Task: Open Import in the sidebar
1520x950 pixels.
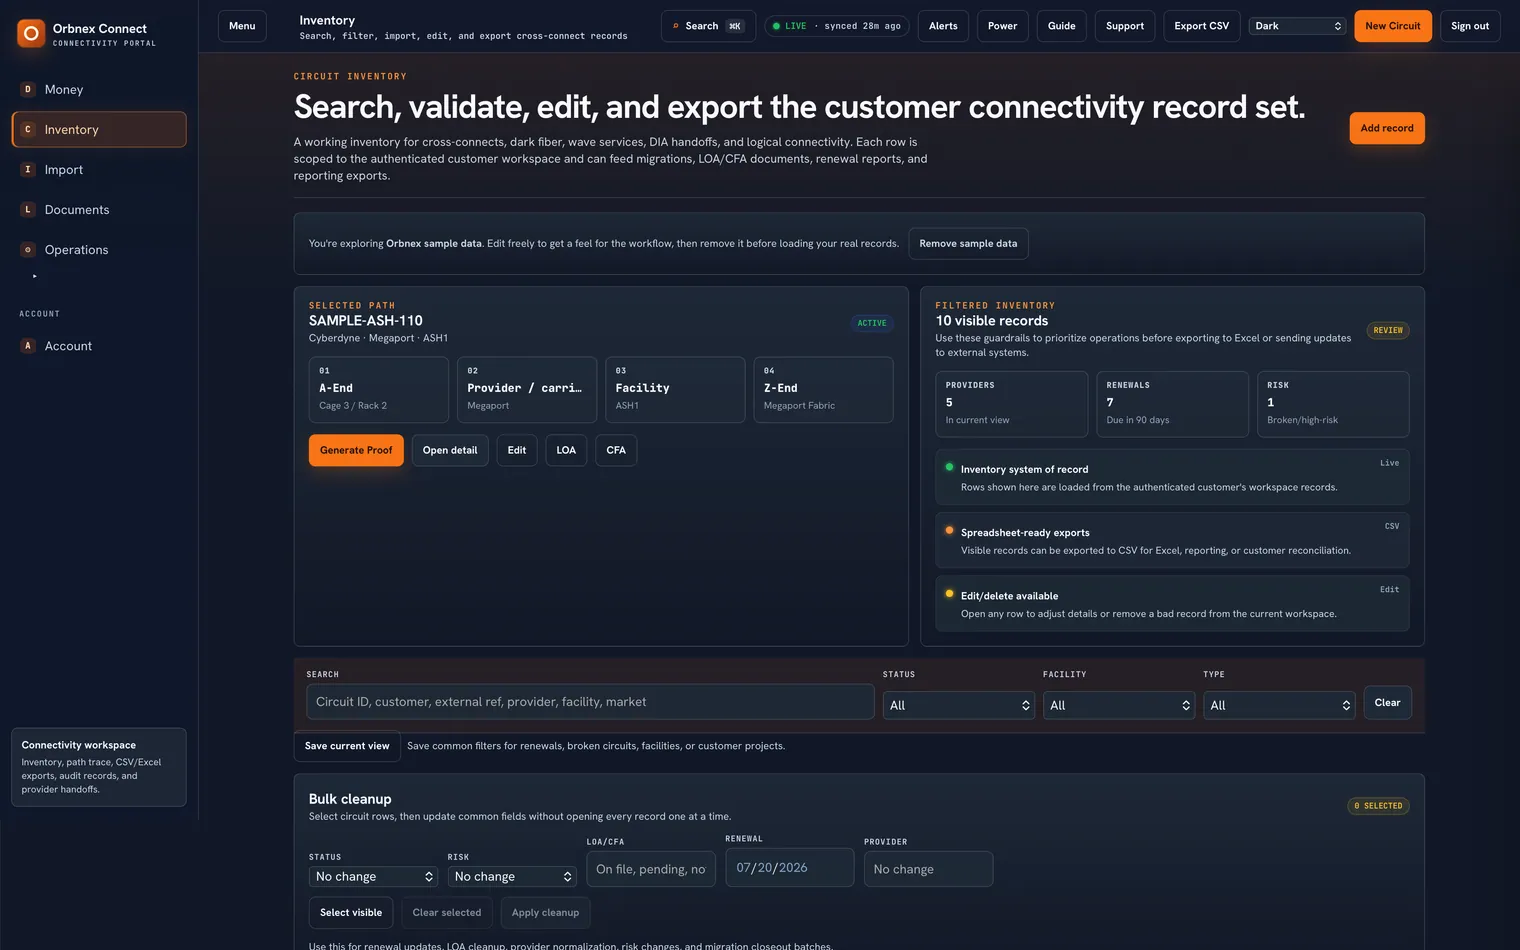Action: pyautogui.click(x=99, y=169)
